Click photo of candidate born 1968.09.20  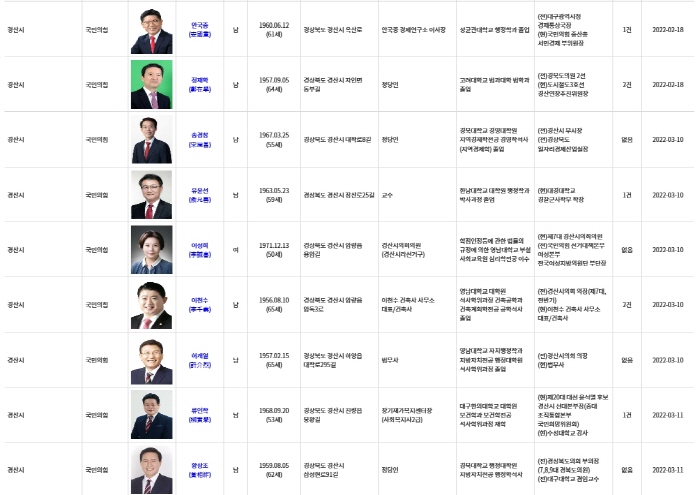tap(151, 415)
